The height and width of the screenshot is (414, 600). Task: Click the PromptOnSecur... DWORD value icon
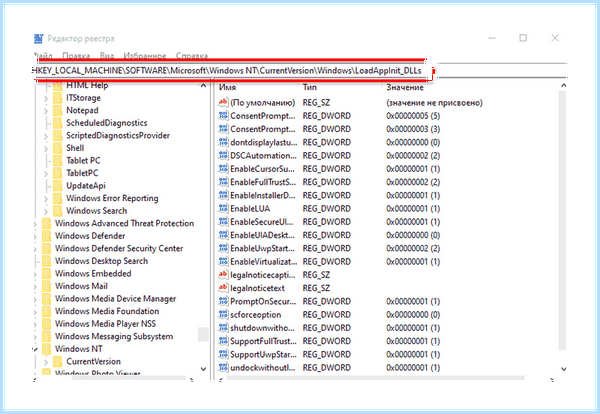pyautogui.click(x=223, y=301)
